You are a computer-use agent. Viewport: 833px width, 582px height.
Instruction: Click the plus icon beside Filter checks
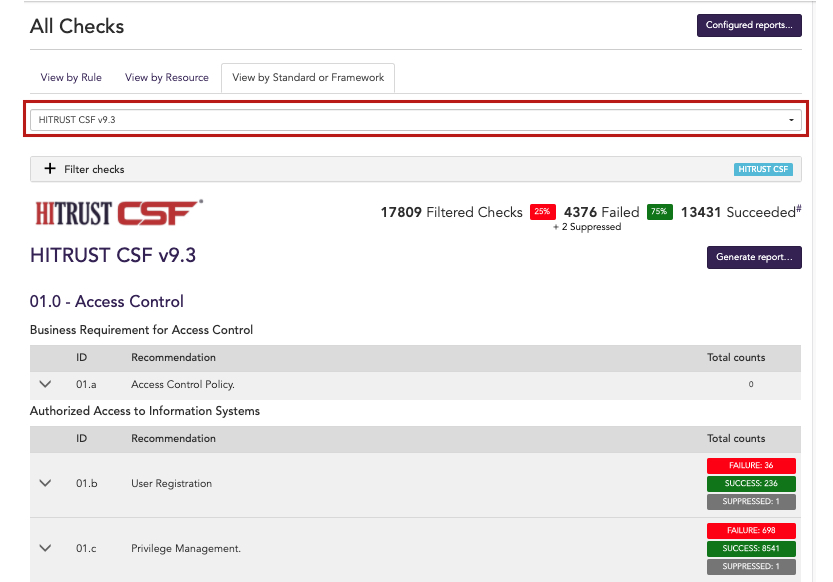point(49,169)
